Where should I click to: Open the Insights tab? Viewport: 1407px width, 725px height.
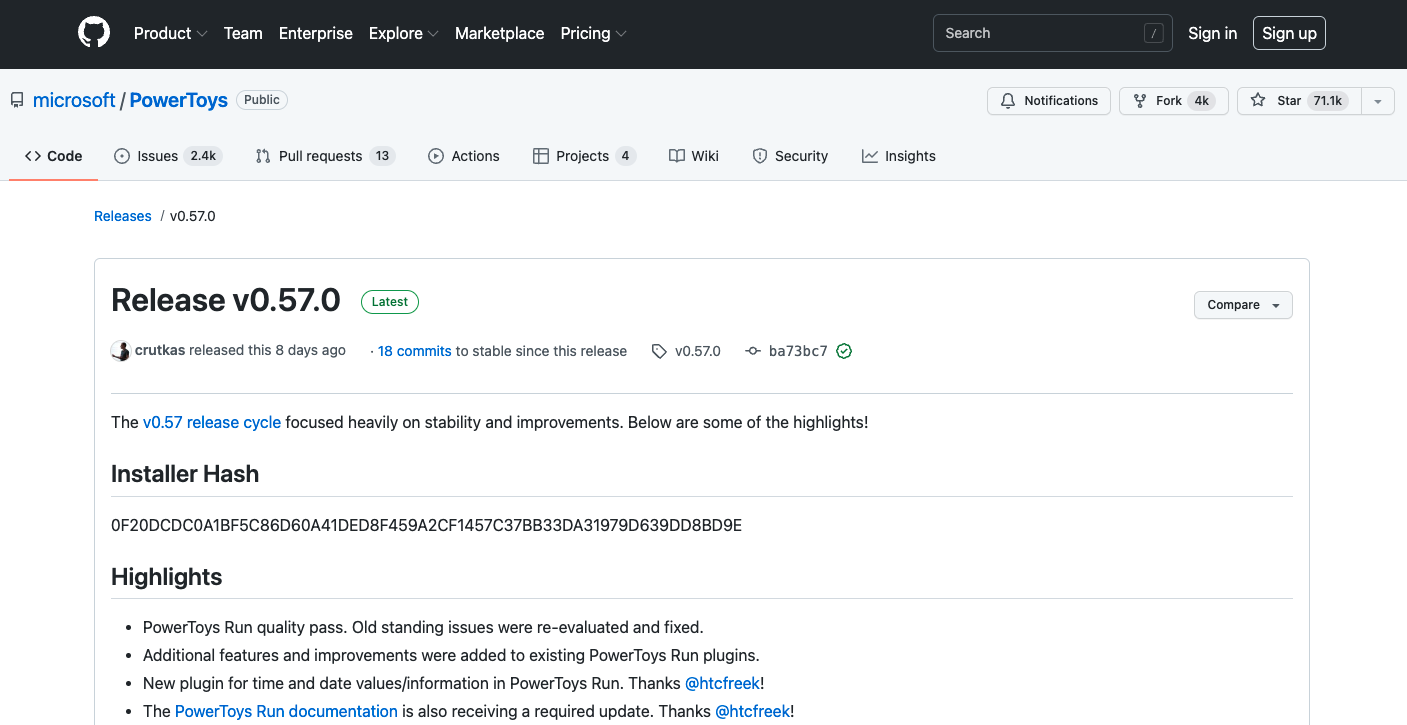click(x=899, y=156)
